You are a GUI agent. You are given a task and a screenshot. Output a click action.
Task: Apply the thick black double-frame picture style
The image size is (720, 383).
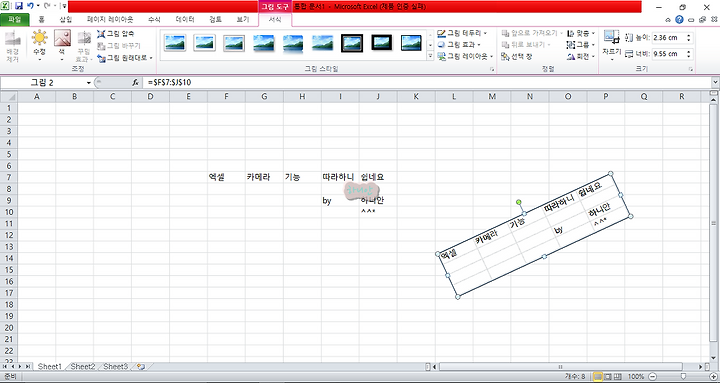point(352,43)
